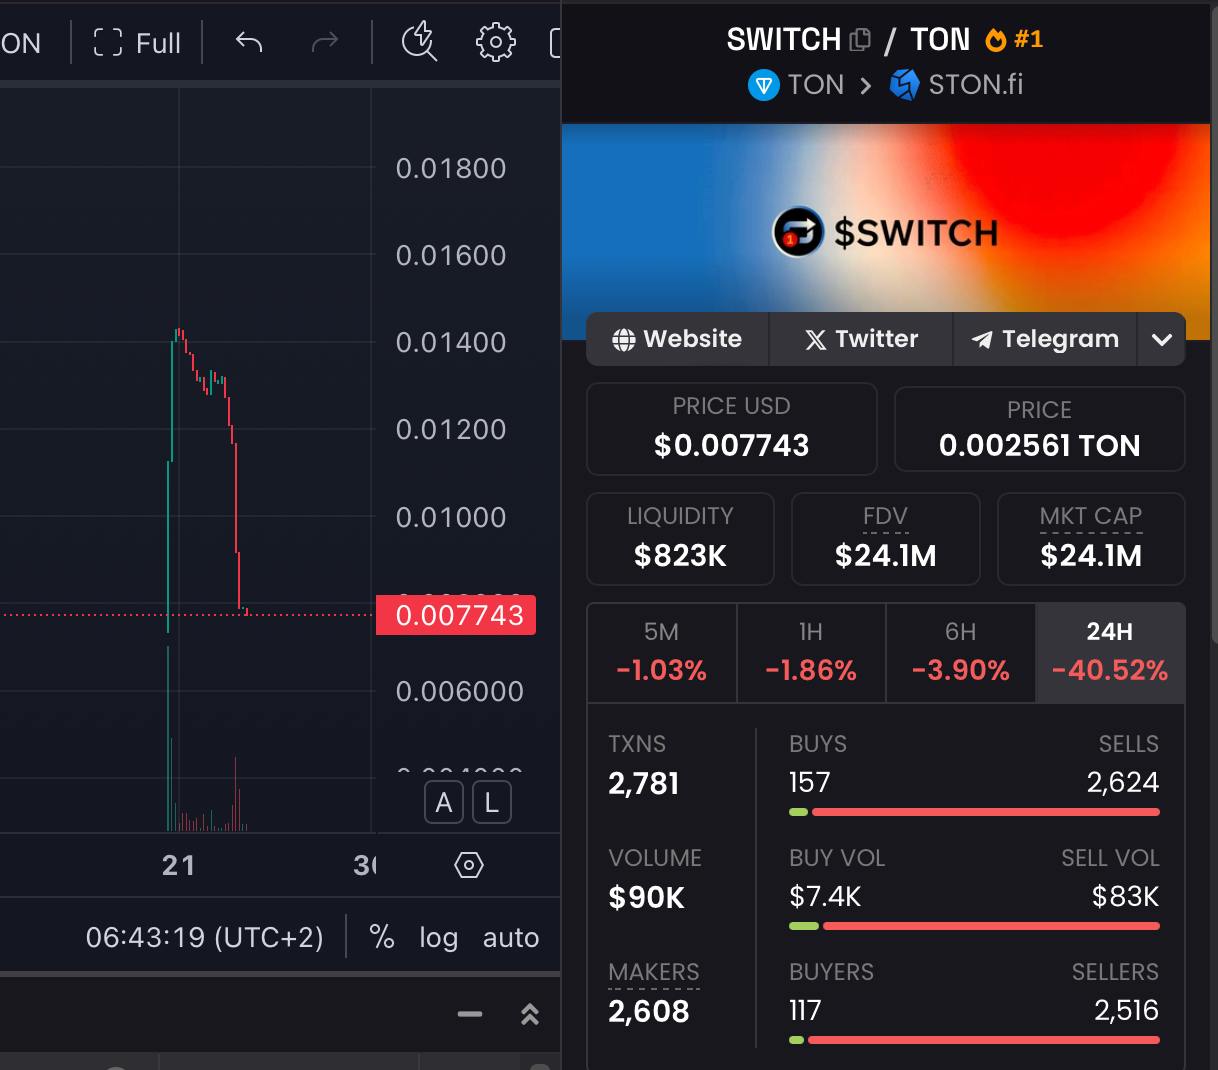
Task: Click the FDV $24.1M box
Action: click(x=886, y=539)
